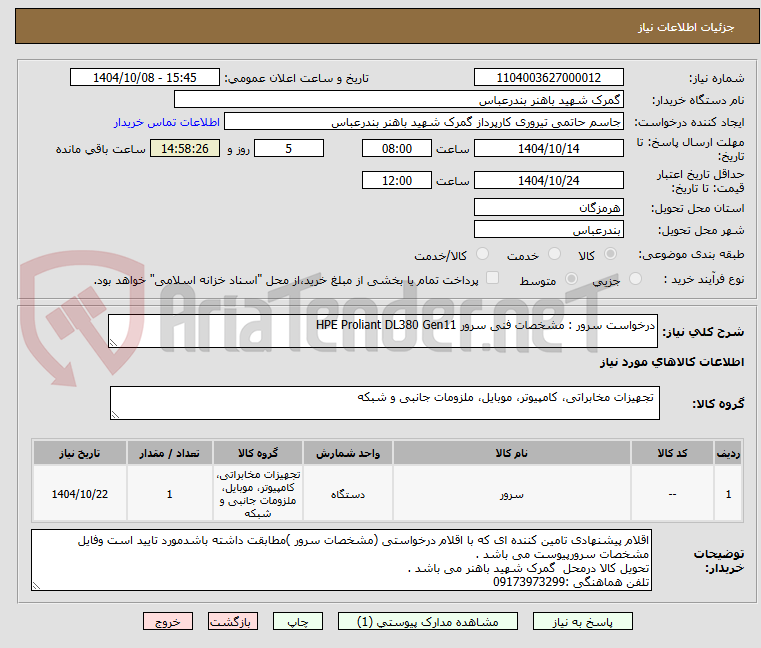Click the تعداد / مقدار column header
Viewport: 761px width, 648px height.
click(x=169, y=453)
